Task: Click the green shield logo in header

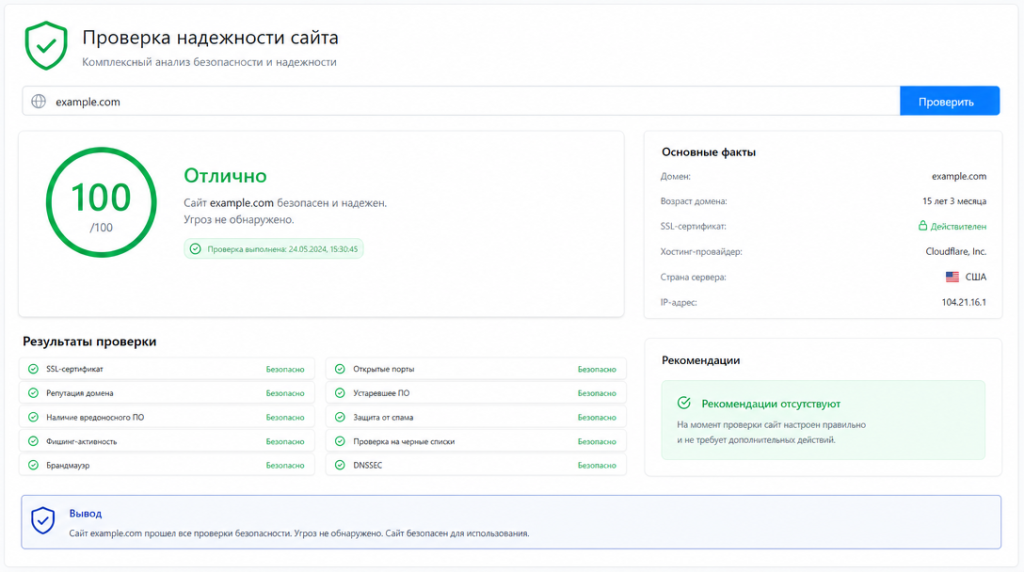Action: click(46, 45)
